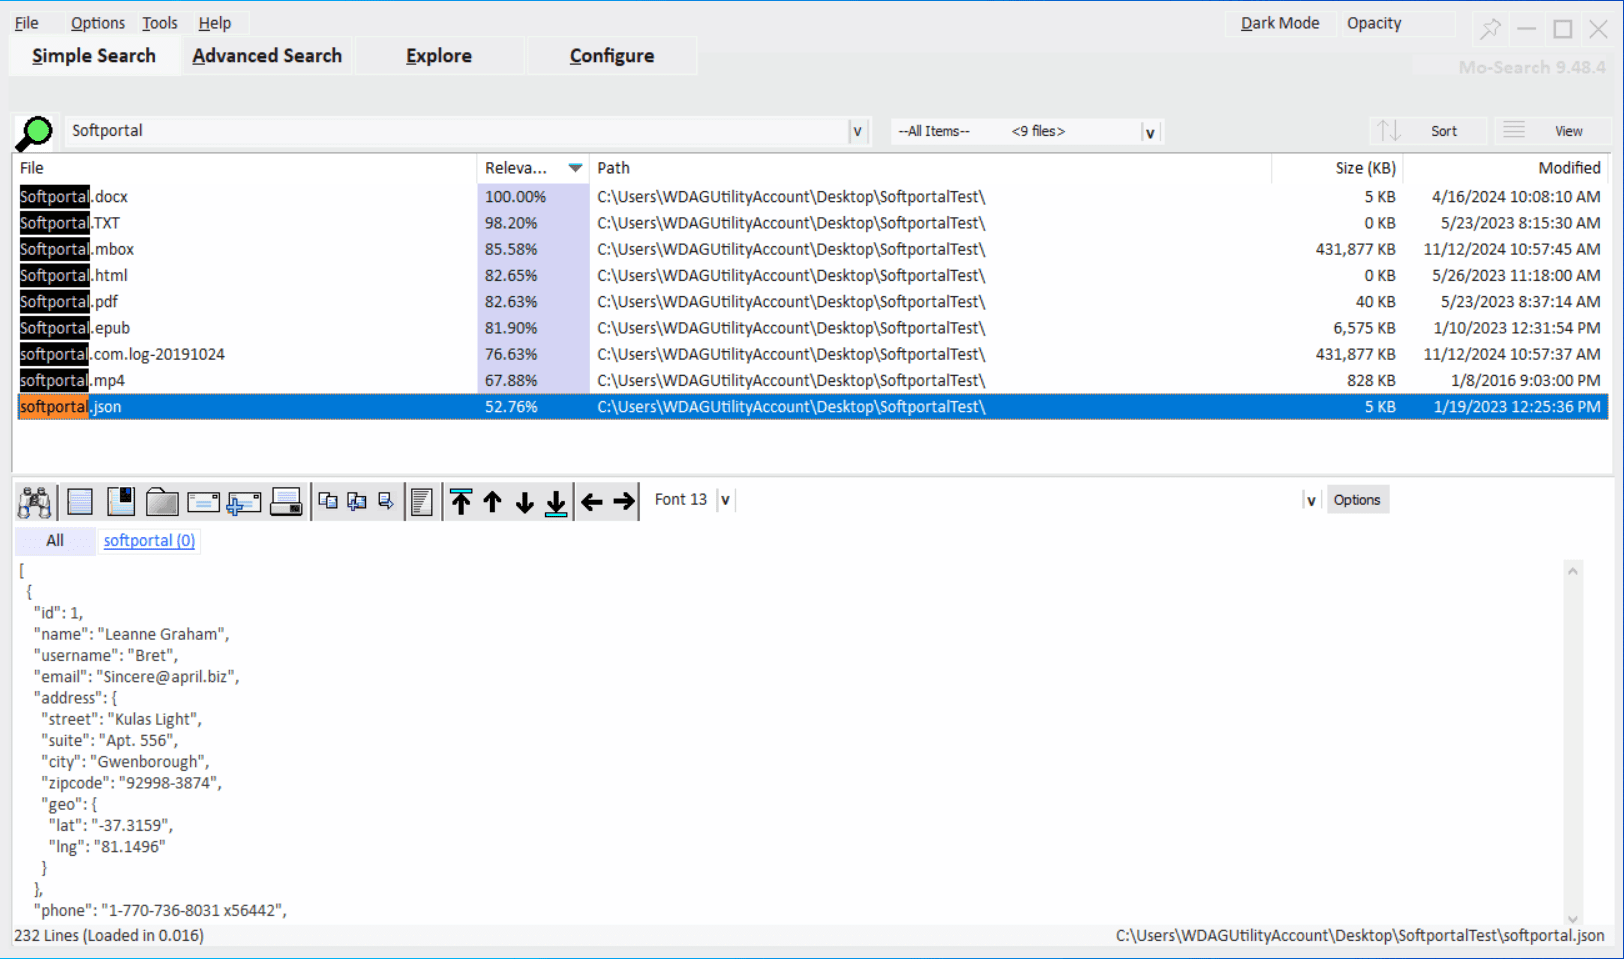Click the text document icon beside copy icons
This screenshot has height=959, width=1624.
tap(422, 501)
